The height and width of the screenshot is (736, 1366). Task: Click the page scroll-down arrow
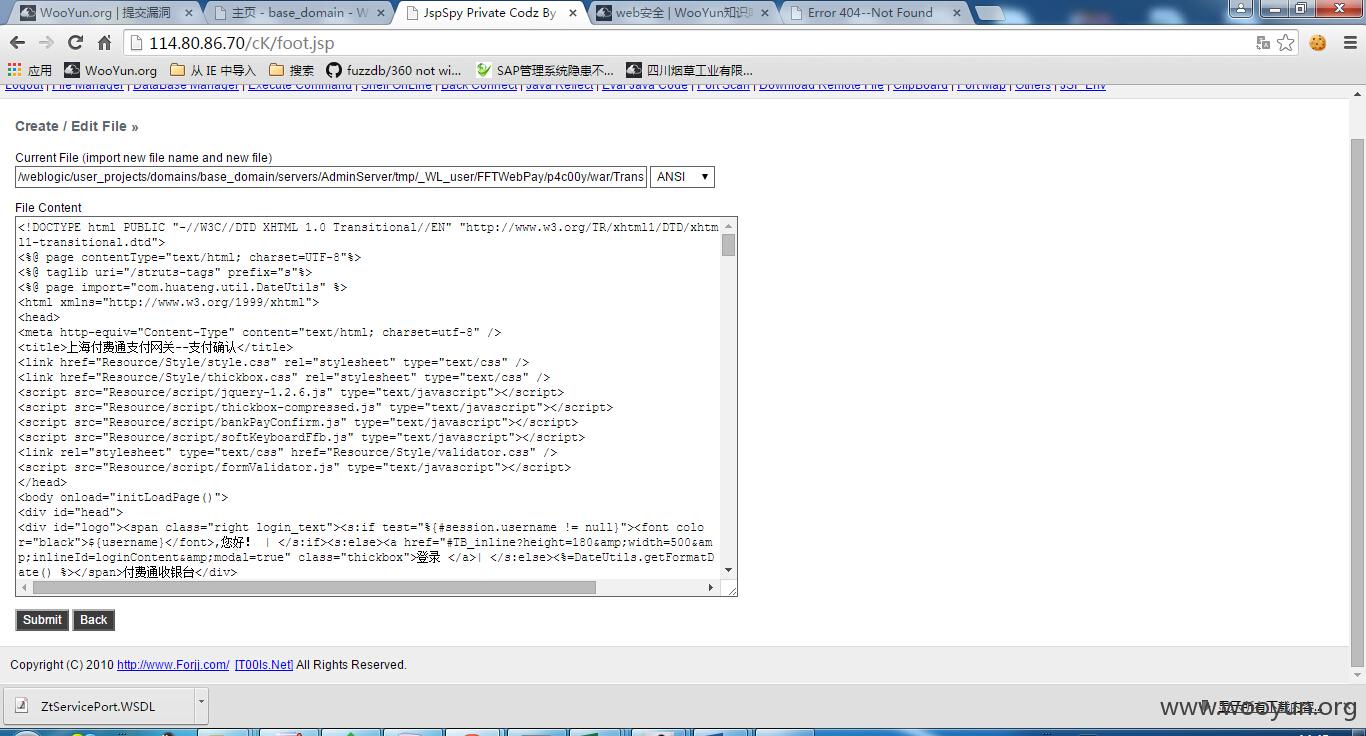tap(1357, 675)
